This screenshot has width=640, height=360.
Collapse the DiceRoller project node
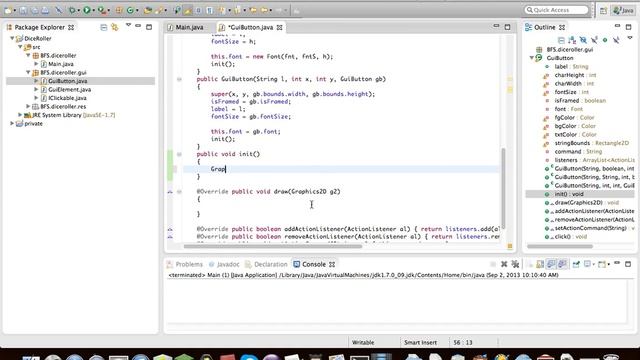12,38
